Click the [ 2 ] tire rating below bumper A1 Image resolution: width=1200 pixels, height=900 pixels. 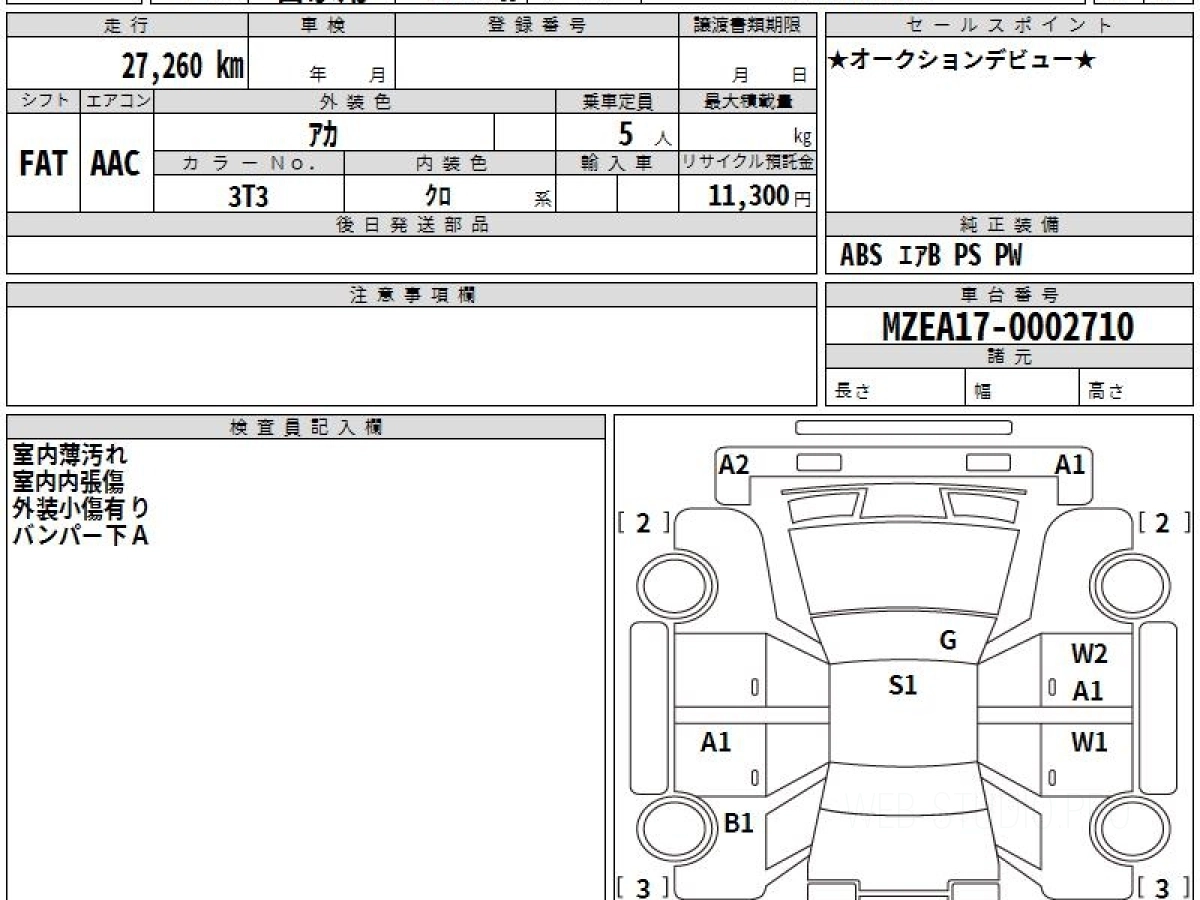1163,523
